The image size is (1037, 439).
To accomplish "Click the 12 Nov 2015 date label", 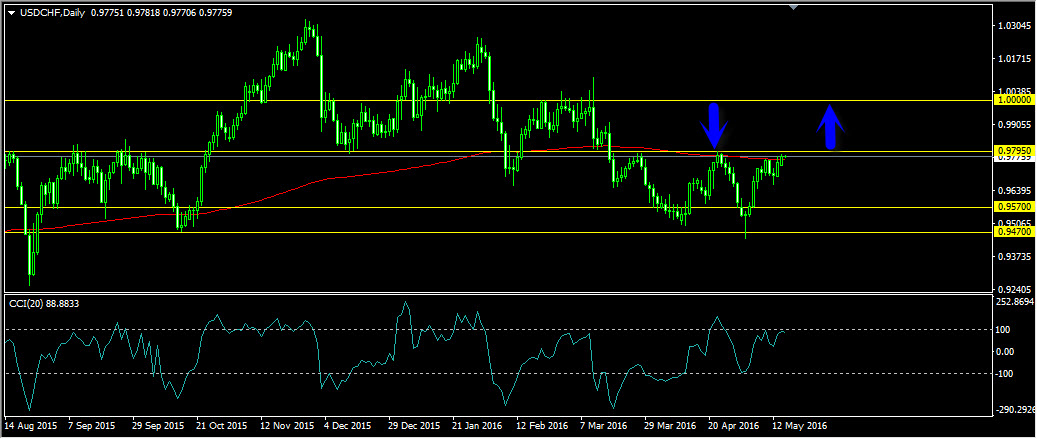I will pyautogui.click(x=286, y=426).
